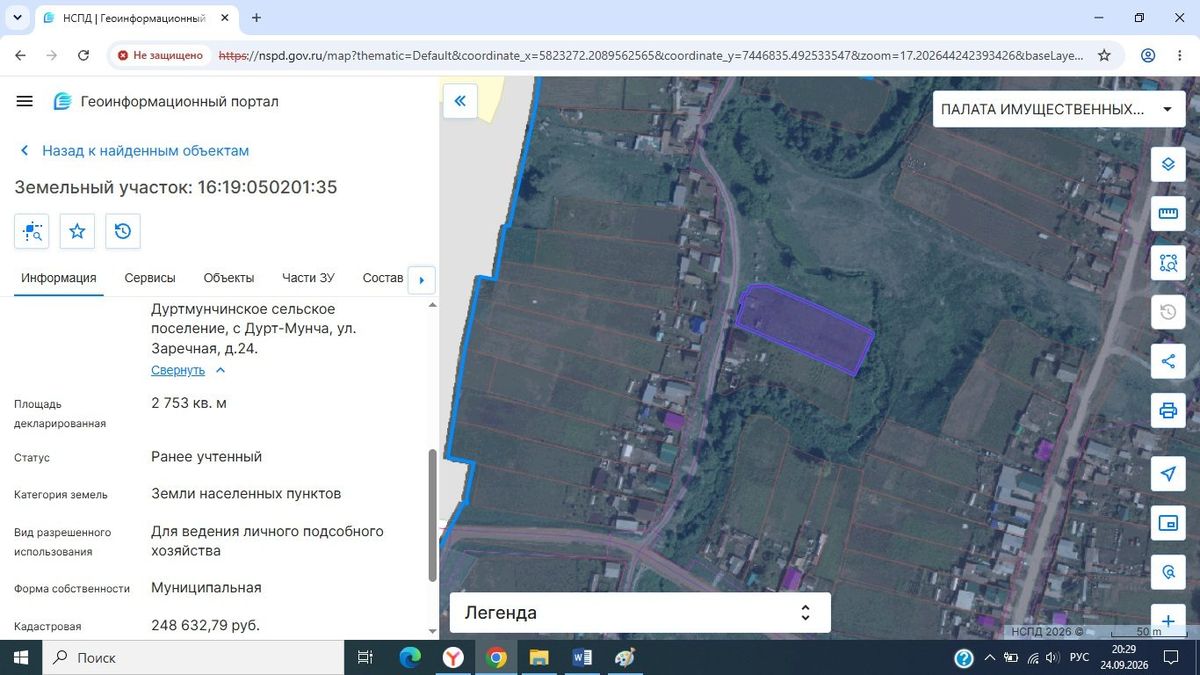The height and width of the screenshot is (675, 1200).
Task: Click the ownership value Муниципальная
Action: (206, 587)
